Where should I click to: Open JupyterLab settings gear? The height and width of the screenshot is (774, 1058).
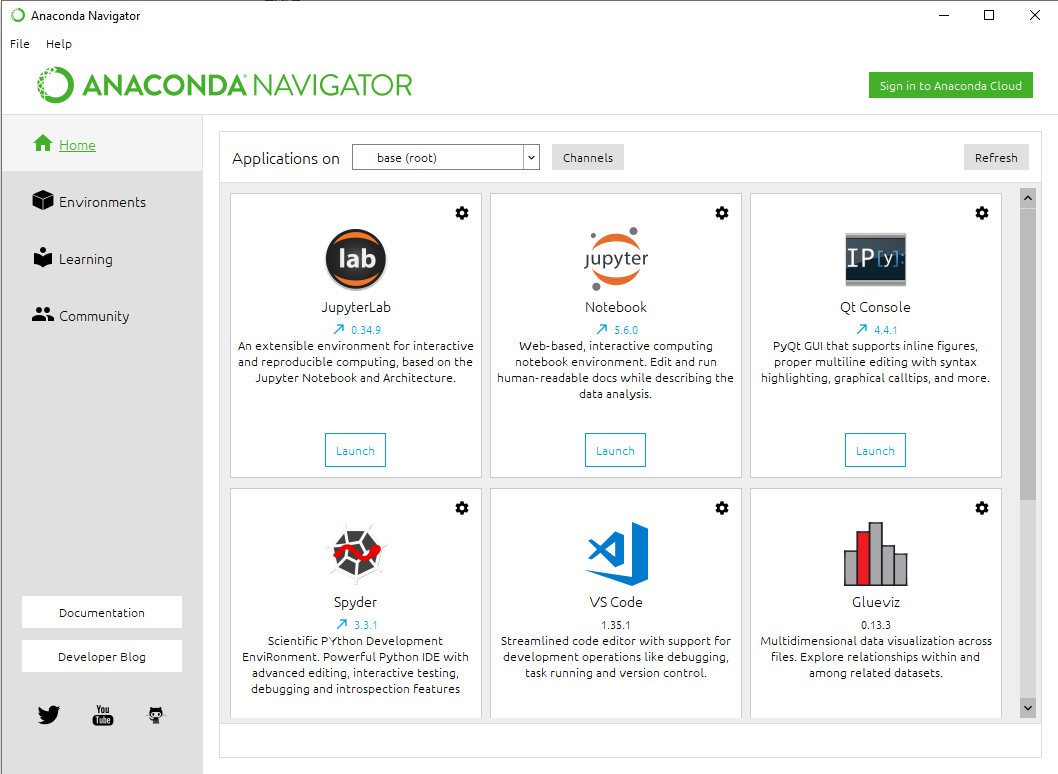[x=462, y=213]
